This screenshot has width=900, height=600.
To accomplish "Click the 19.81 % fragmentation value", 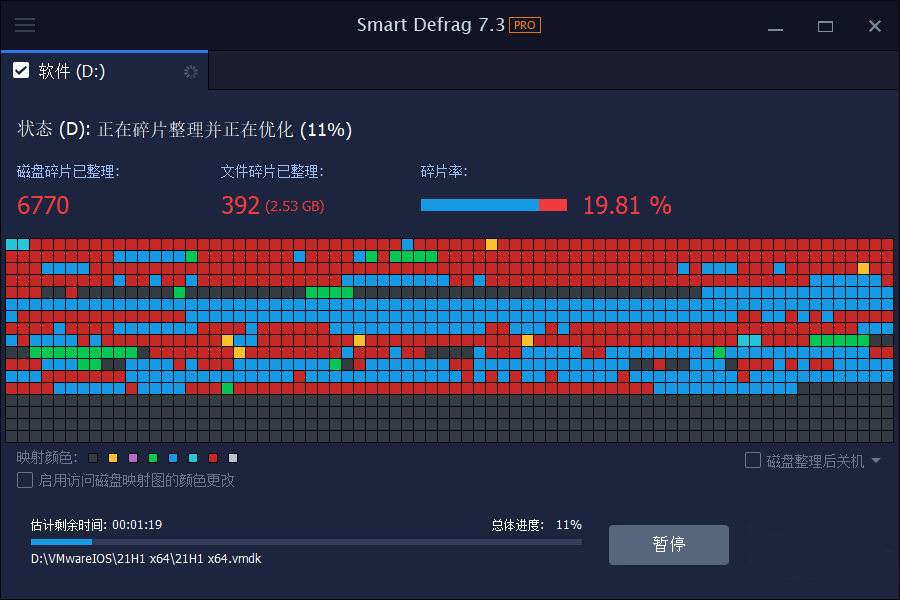I will [627, 206].
